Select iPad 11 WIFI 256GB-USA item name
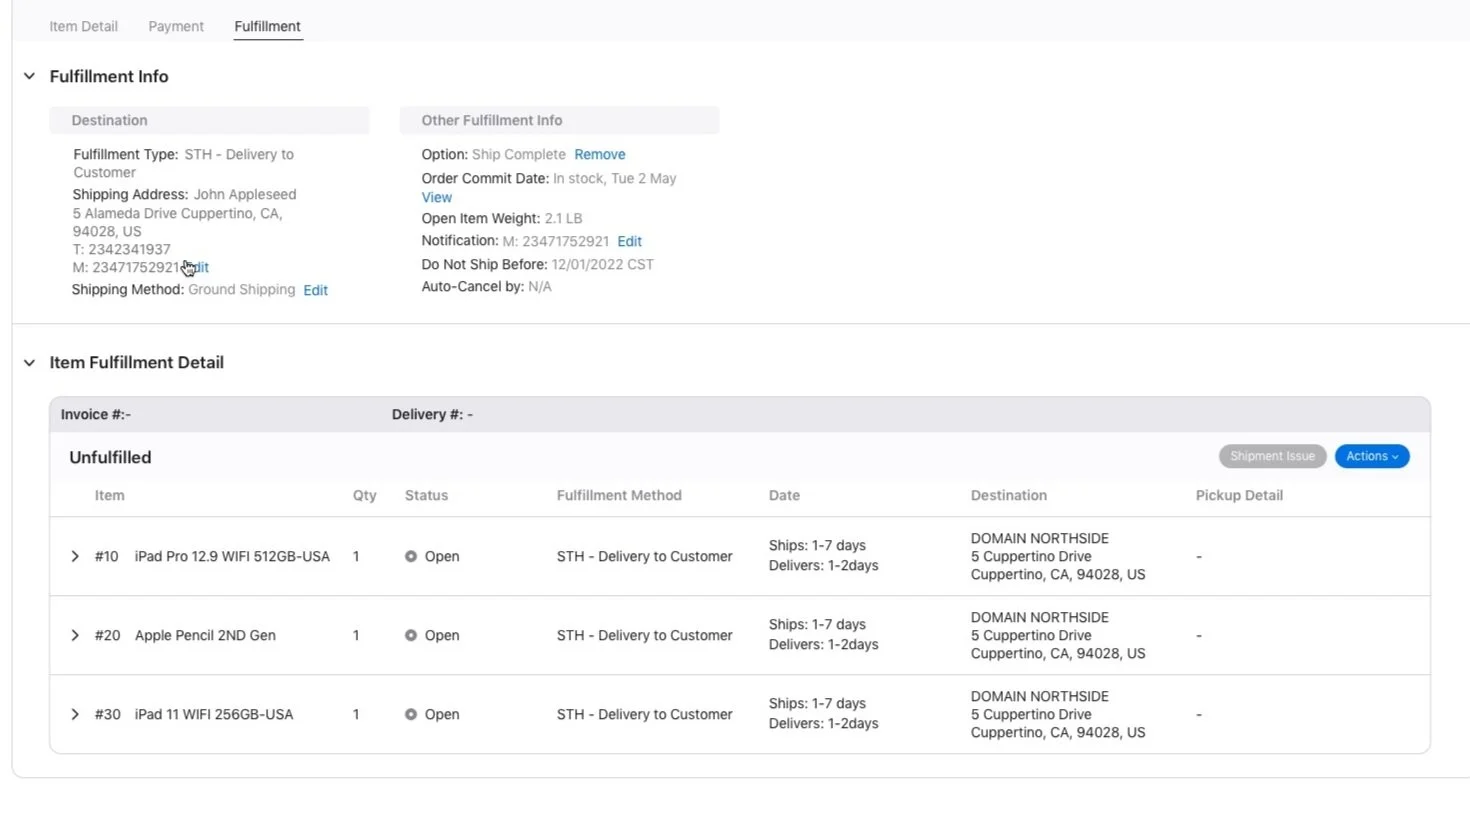1470x827 pixels. [x=214, y=714]
